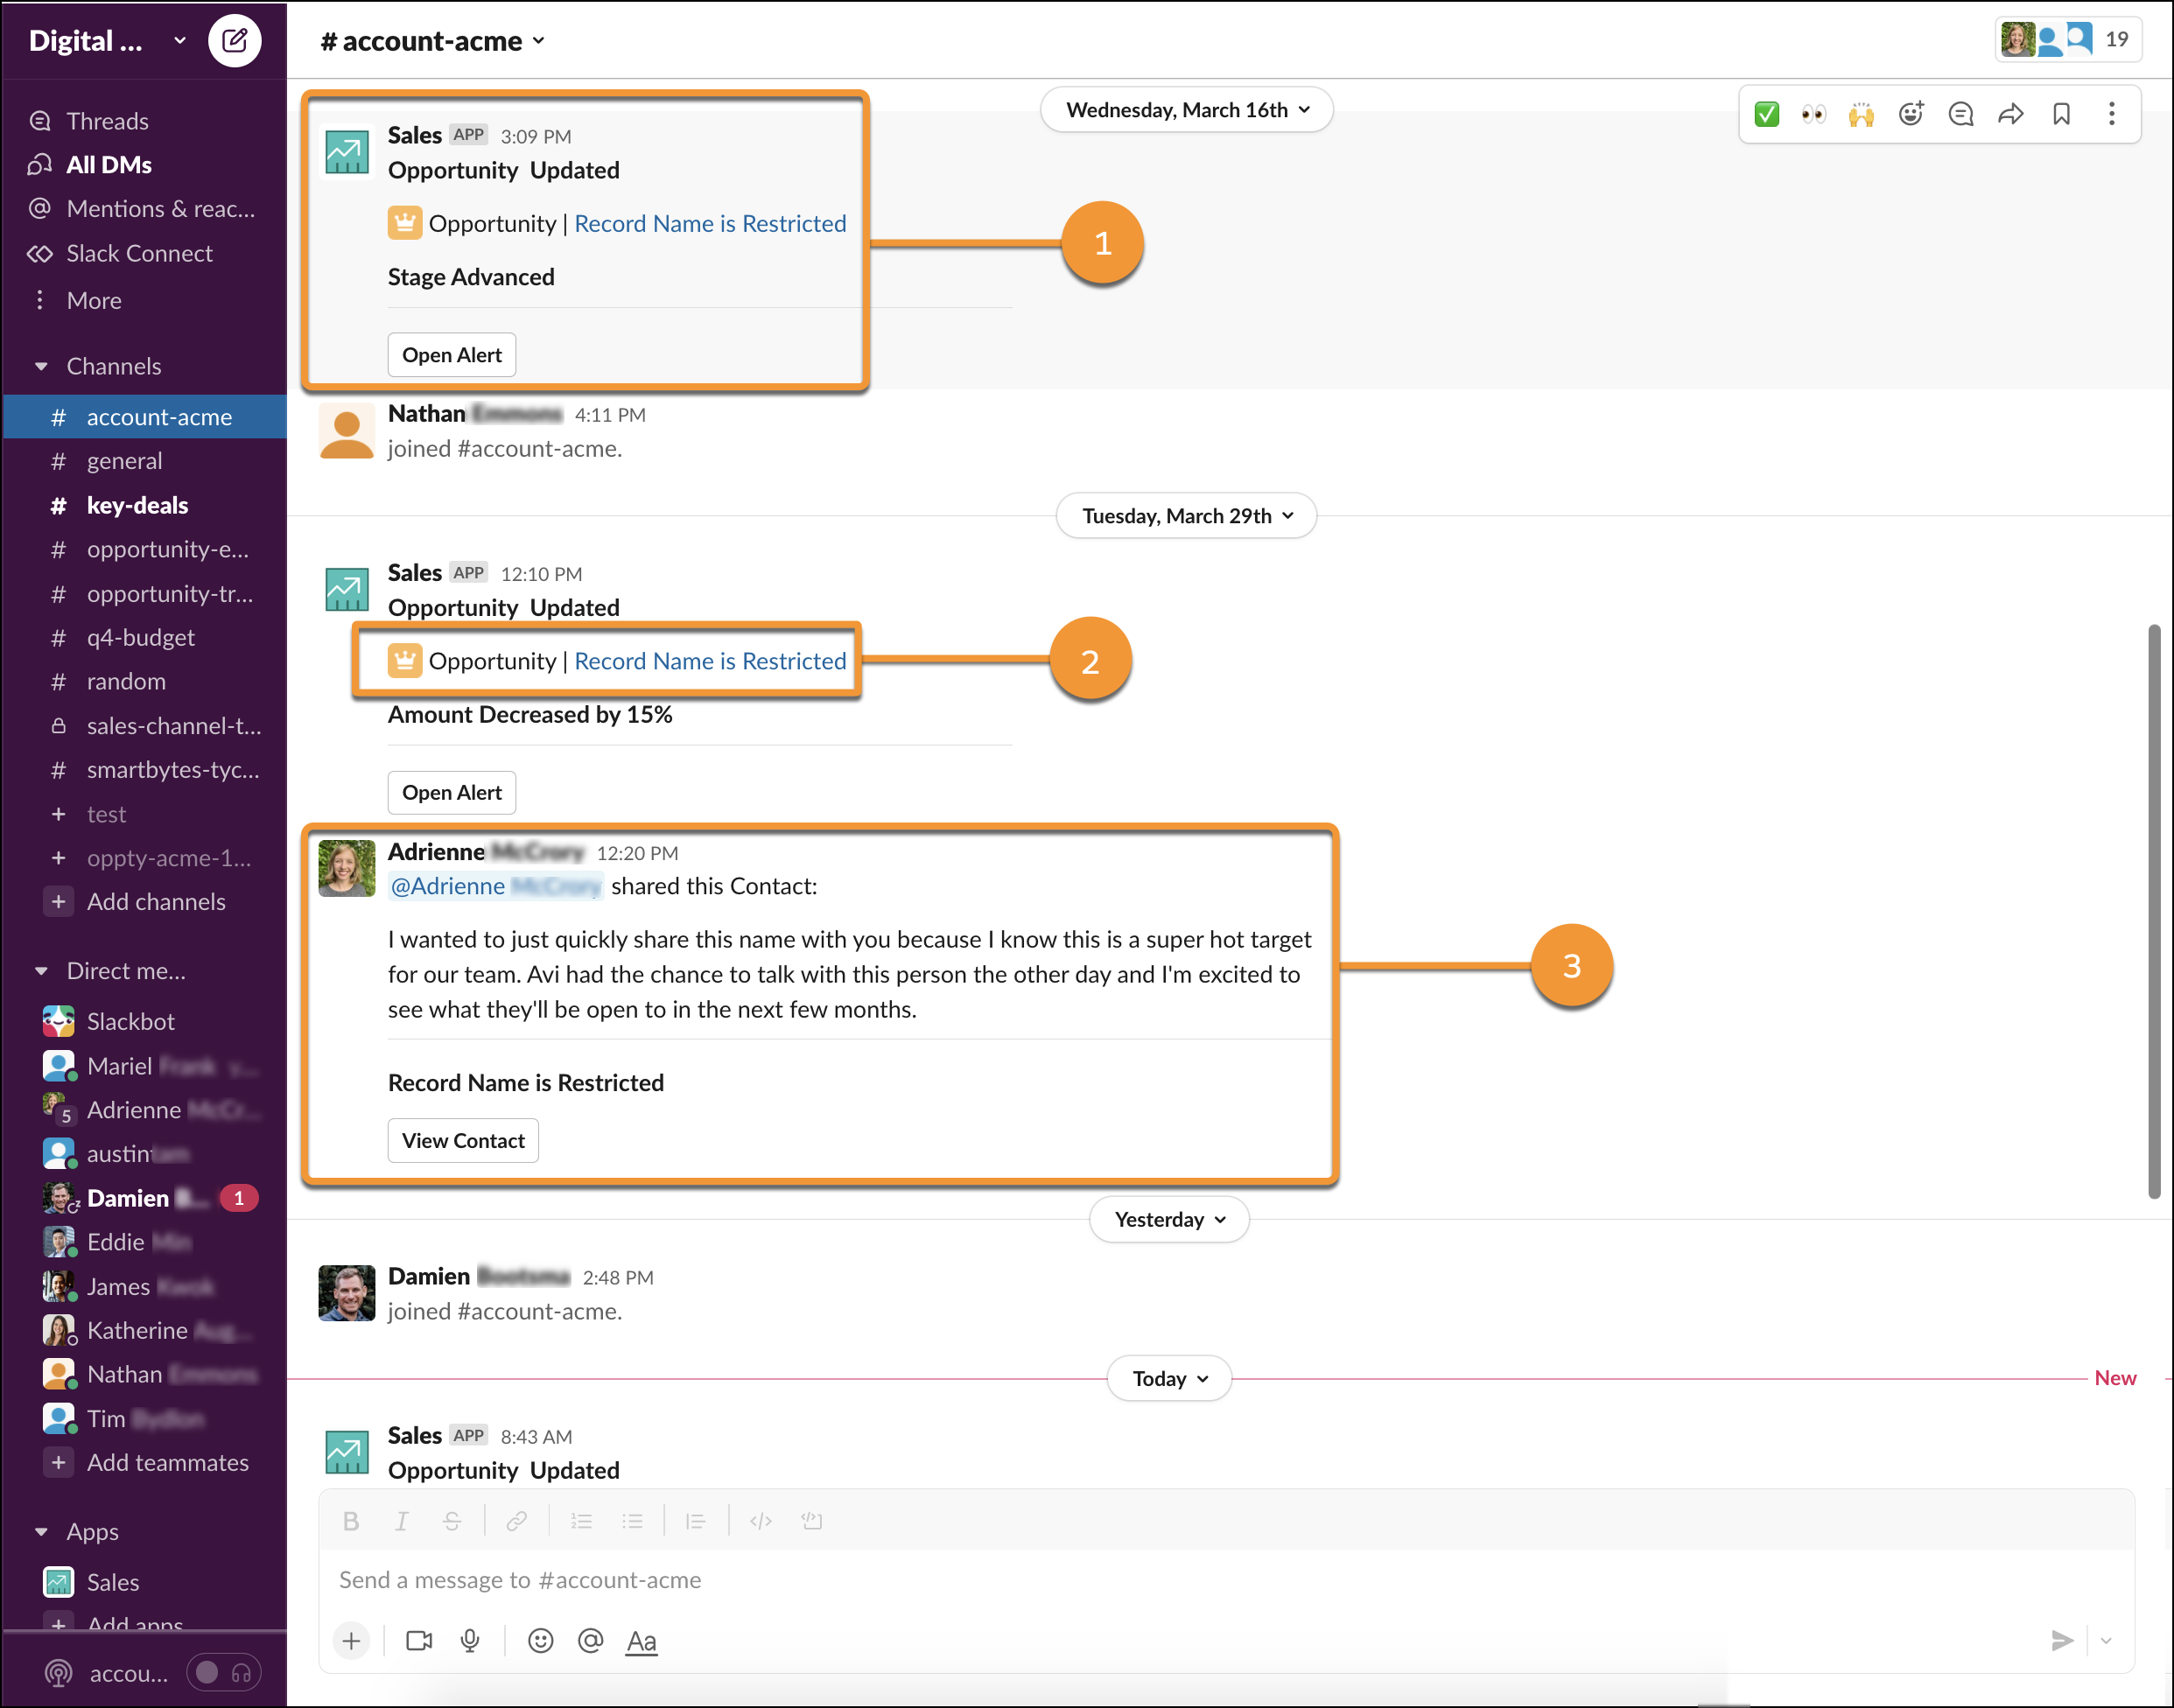Open the emoji picker in the composer
Screen dimensions: 2174x1708
tap(541, 1641)
